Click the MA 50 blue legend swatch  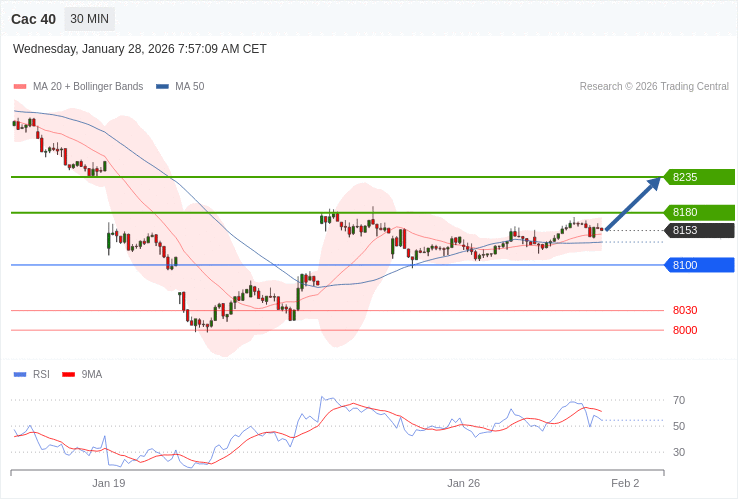(162, 87)
